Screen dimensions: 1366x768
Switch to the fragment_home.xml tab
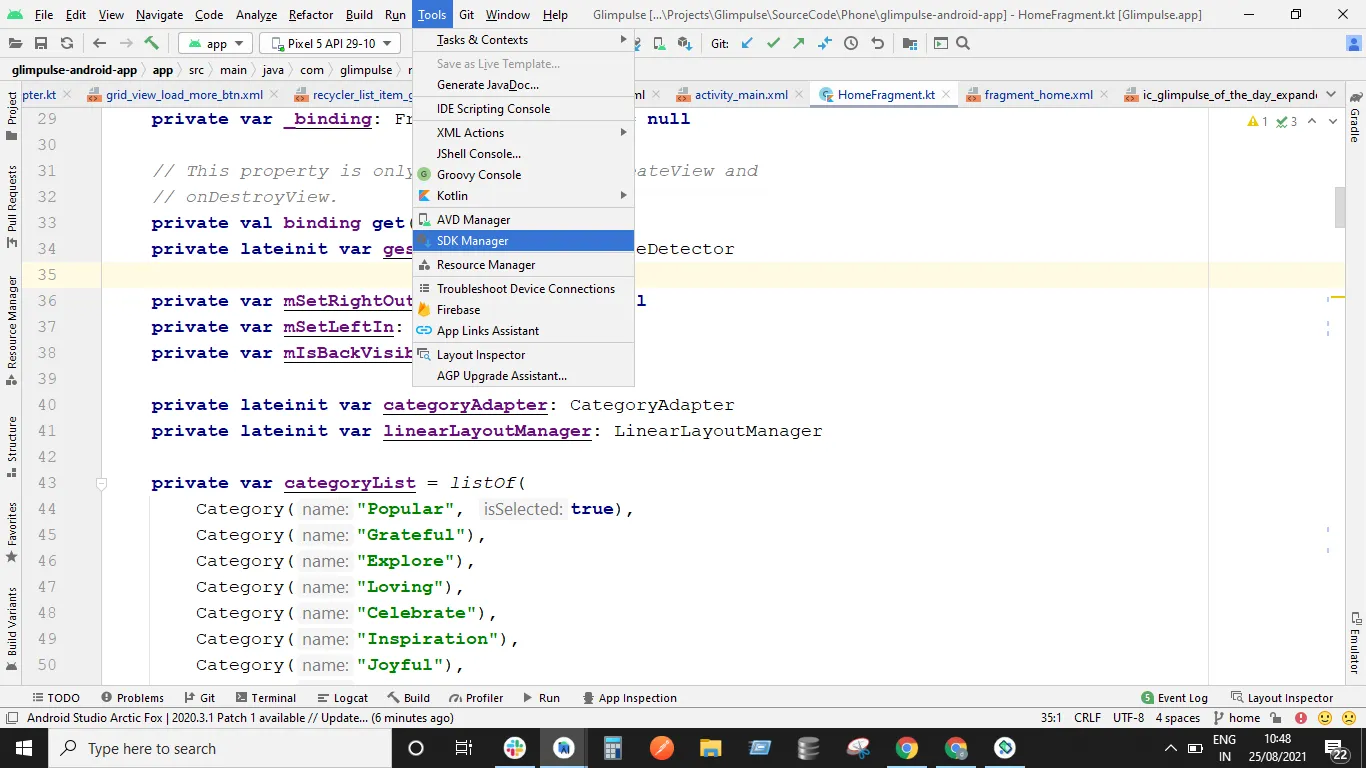click(x=1037, y=95)
